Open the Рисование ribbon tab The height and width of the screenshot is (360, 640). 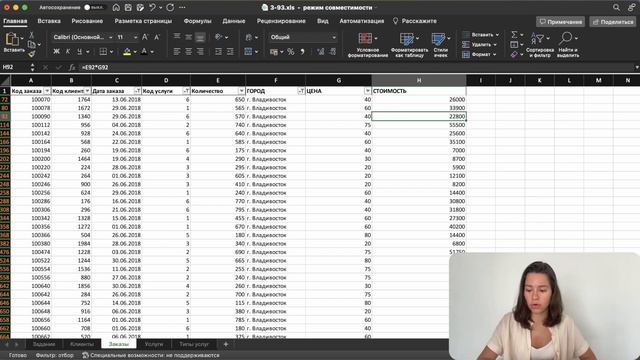click(x=87, y=21)
